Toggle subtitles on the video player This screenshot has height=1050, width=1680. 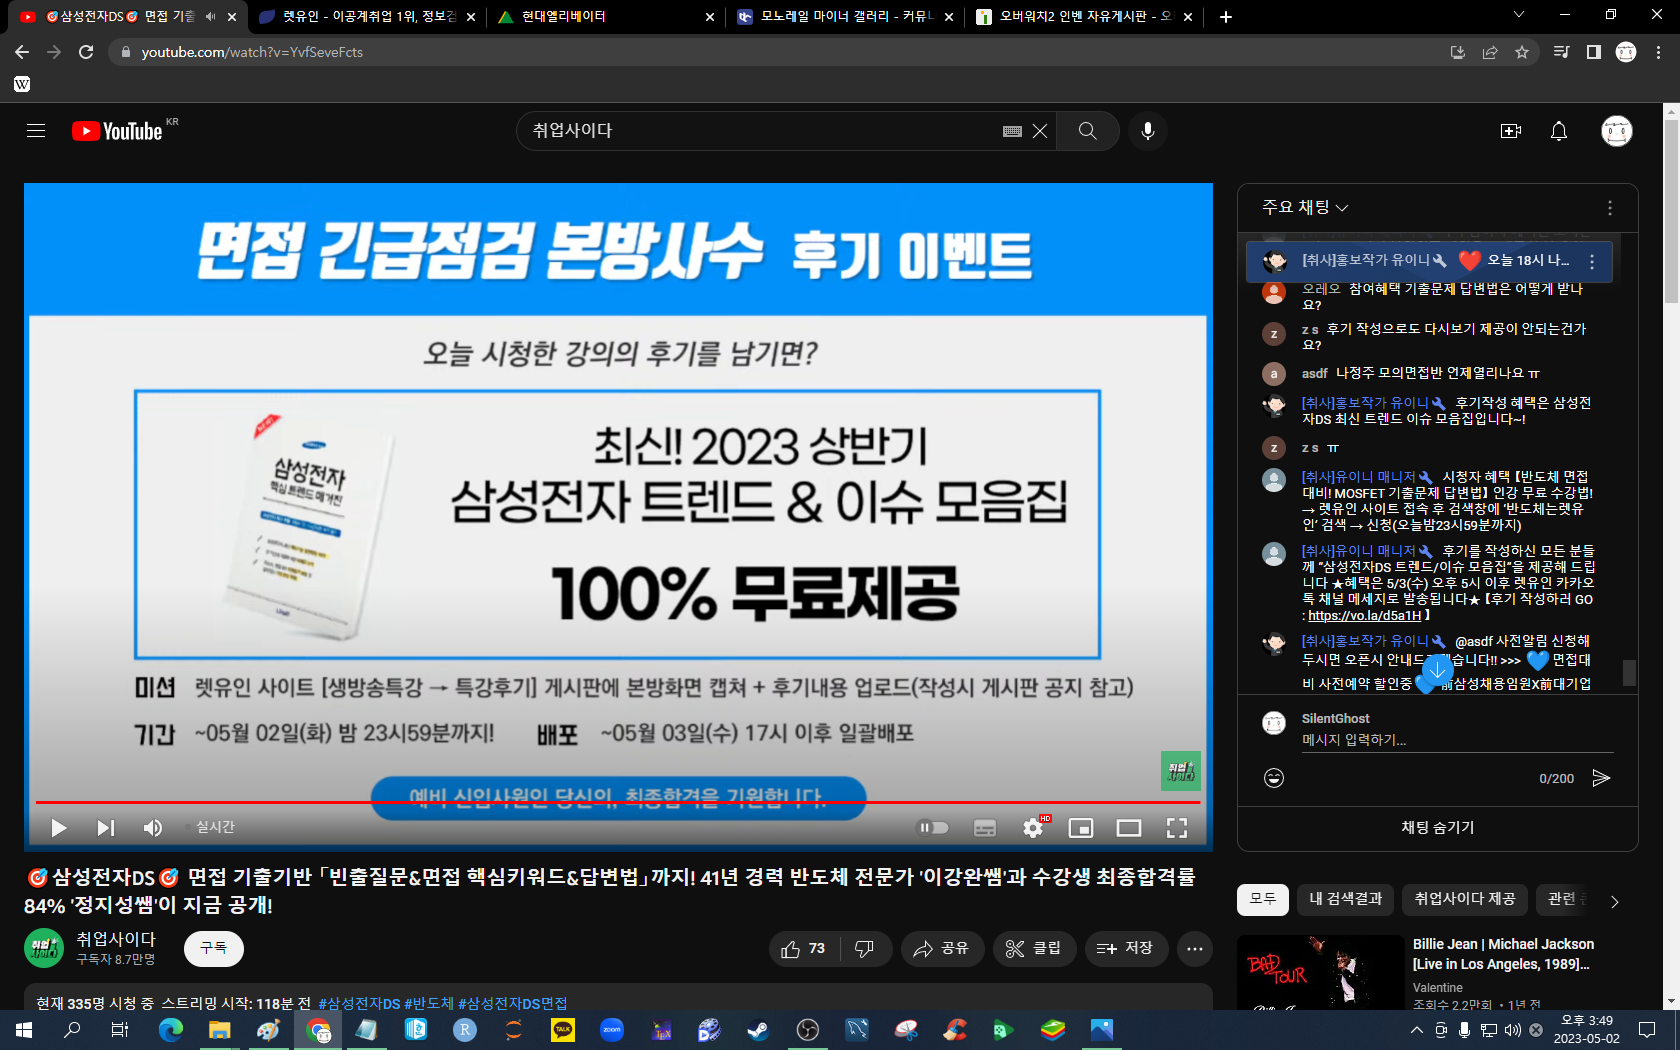click(985, 828)
